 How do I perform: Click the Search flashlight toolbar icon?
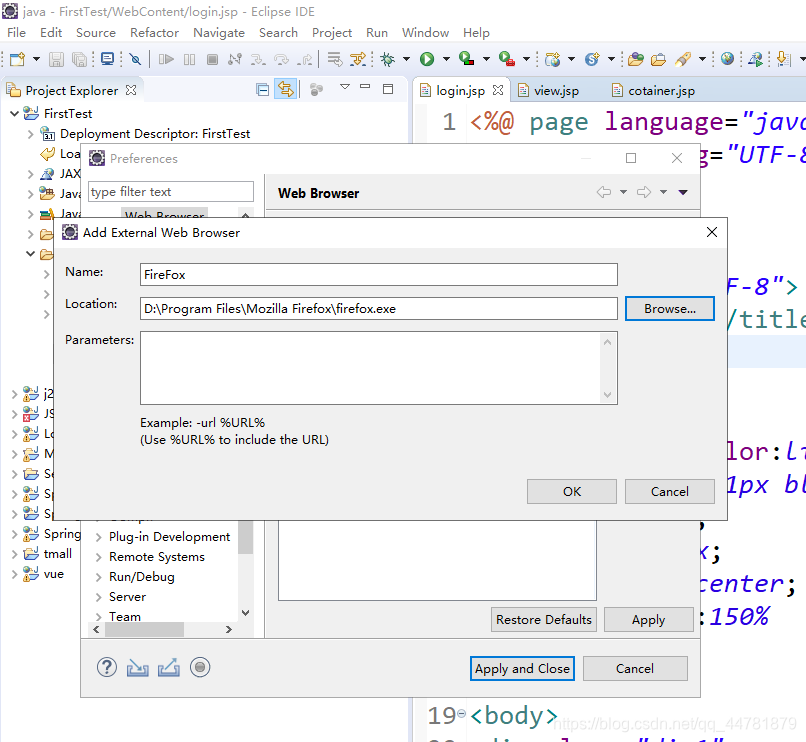pyautogui.click(x=683, y=59)
